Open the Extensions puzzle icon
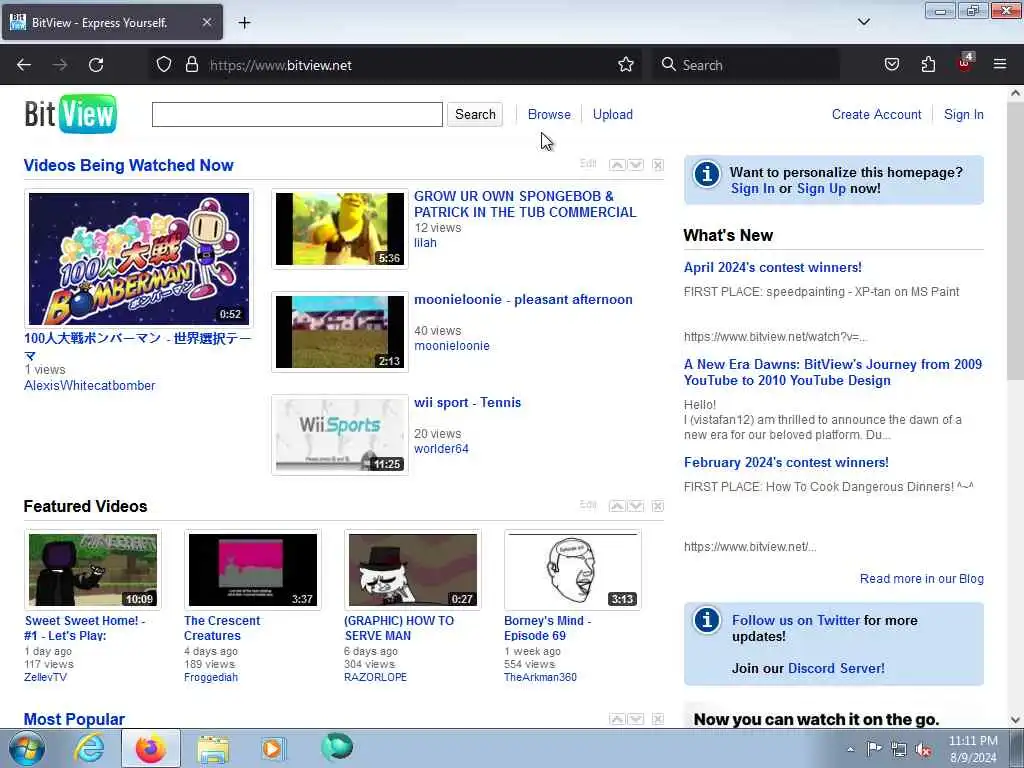The width and height of the screenshot is (1024, 768). tap(928, 65)
